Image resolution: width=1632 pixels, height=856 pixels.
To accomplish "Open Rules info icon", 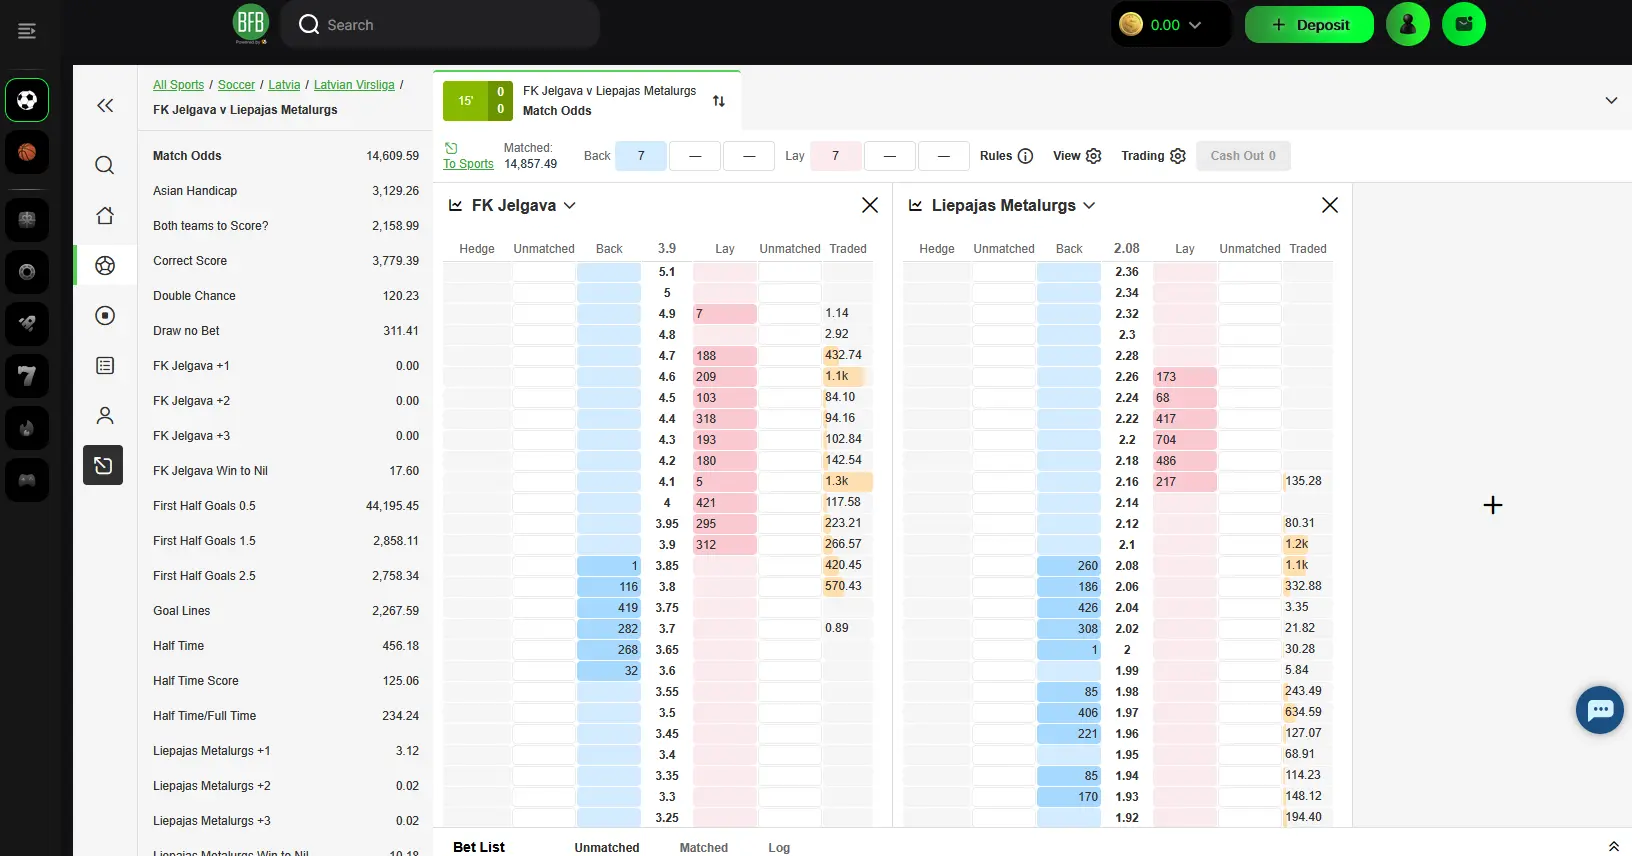I will coord(1025,156).
